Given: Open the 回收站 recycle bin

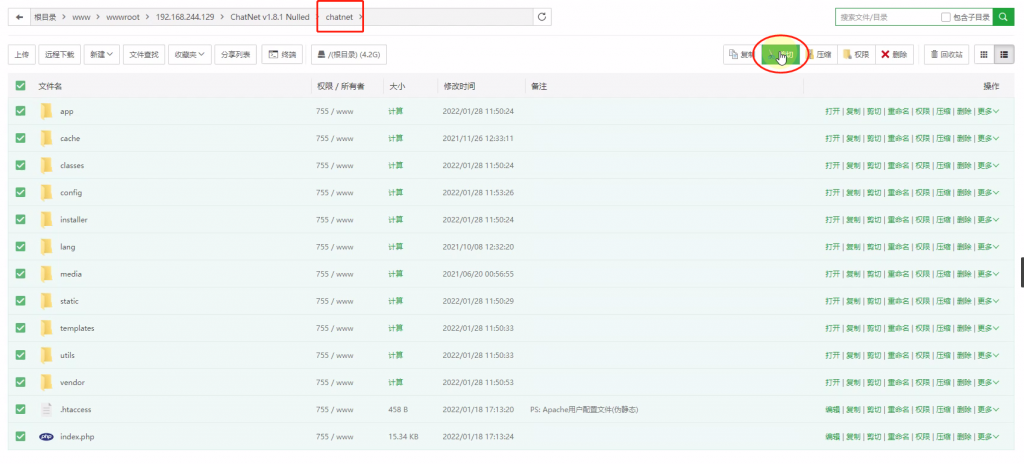Looking at the screenshot, I should [x=946, y=55].
